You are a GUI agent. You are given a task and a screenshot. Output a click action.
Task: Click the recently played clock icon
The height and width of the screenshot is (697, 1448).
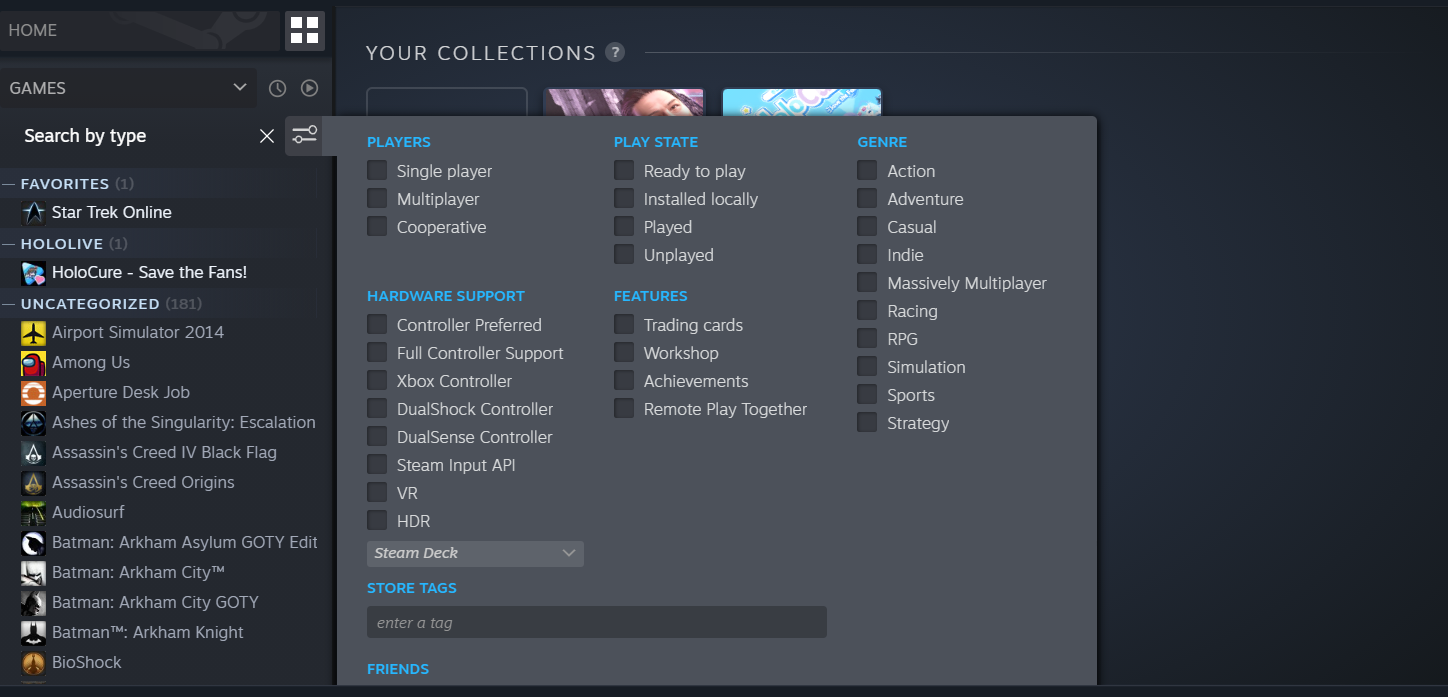(277, 88)
